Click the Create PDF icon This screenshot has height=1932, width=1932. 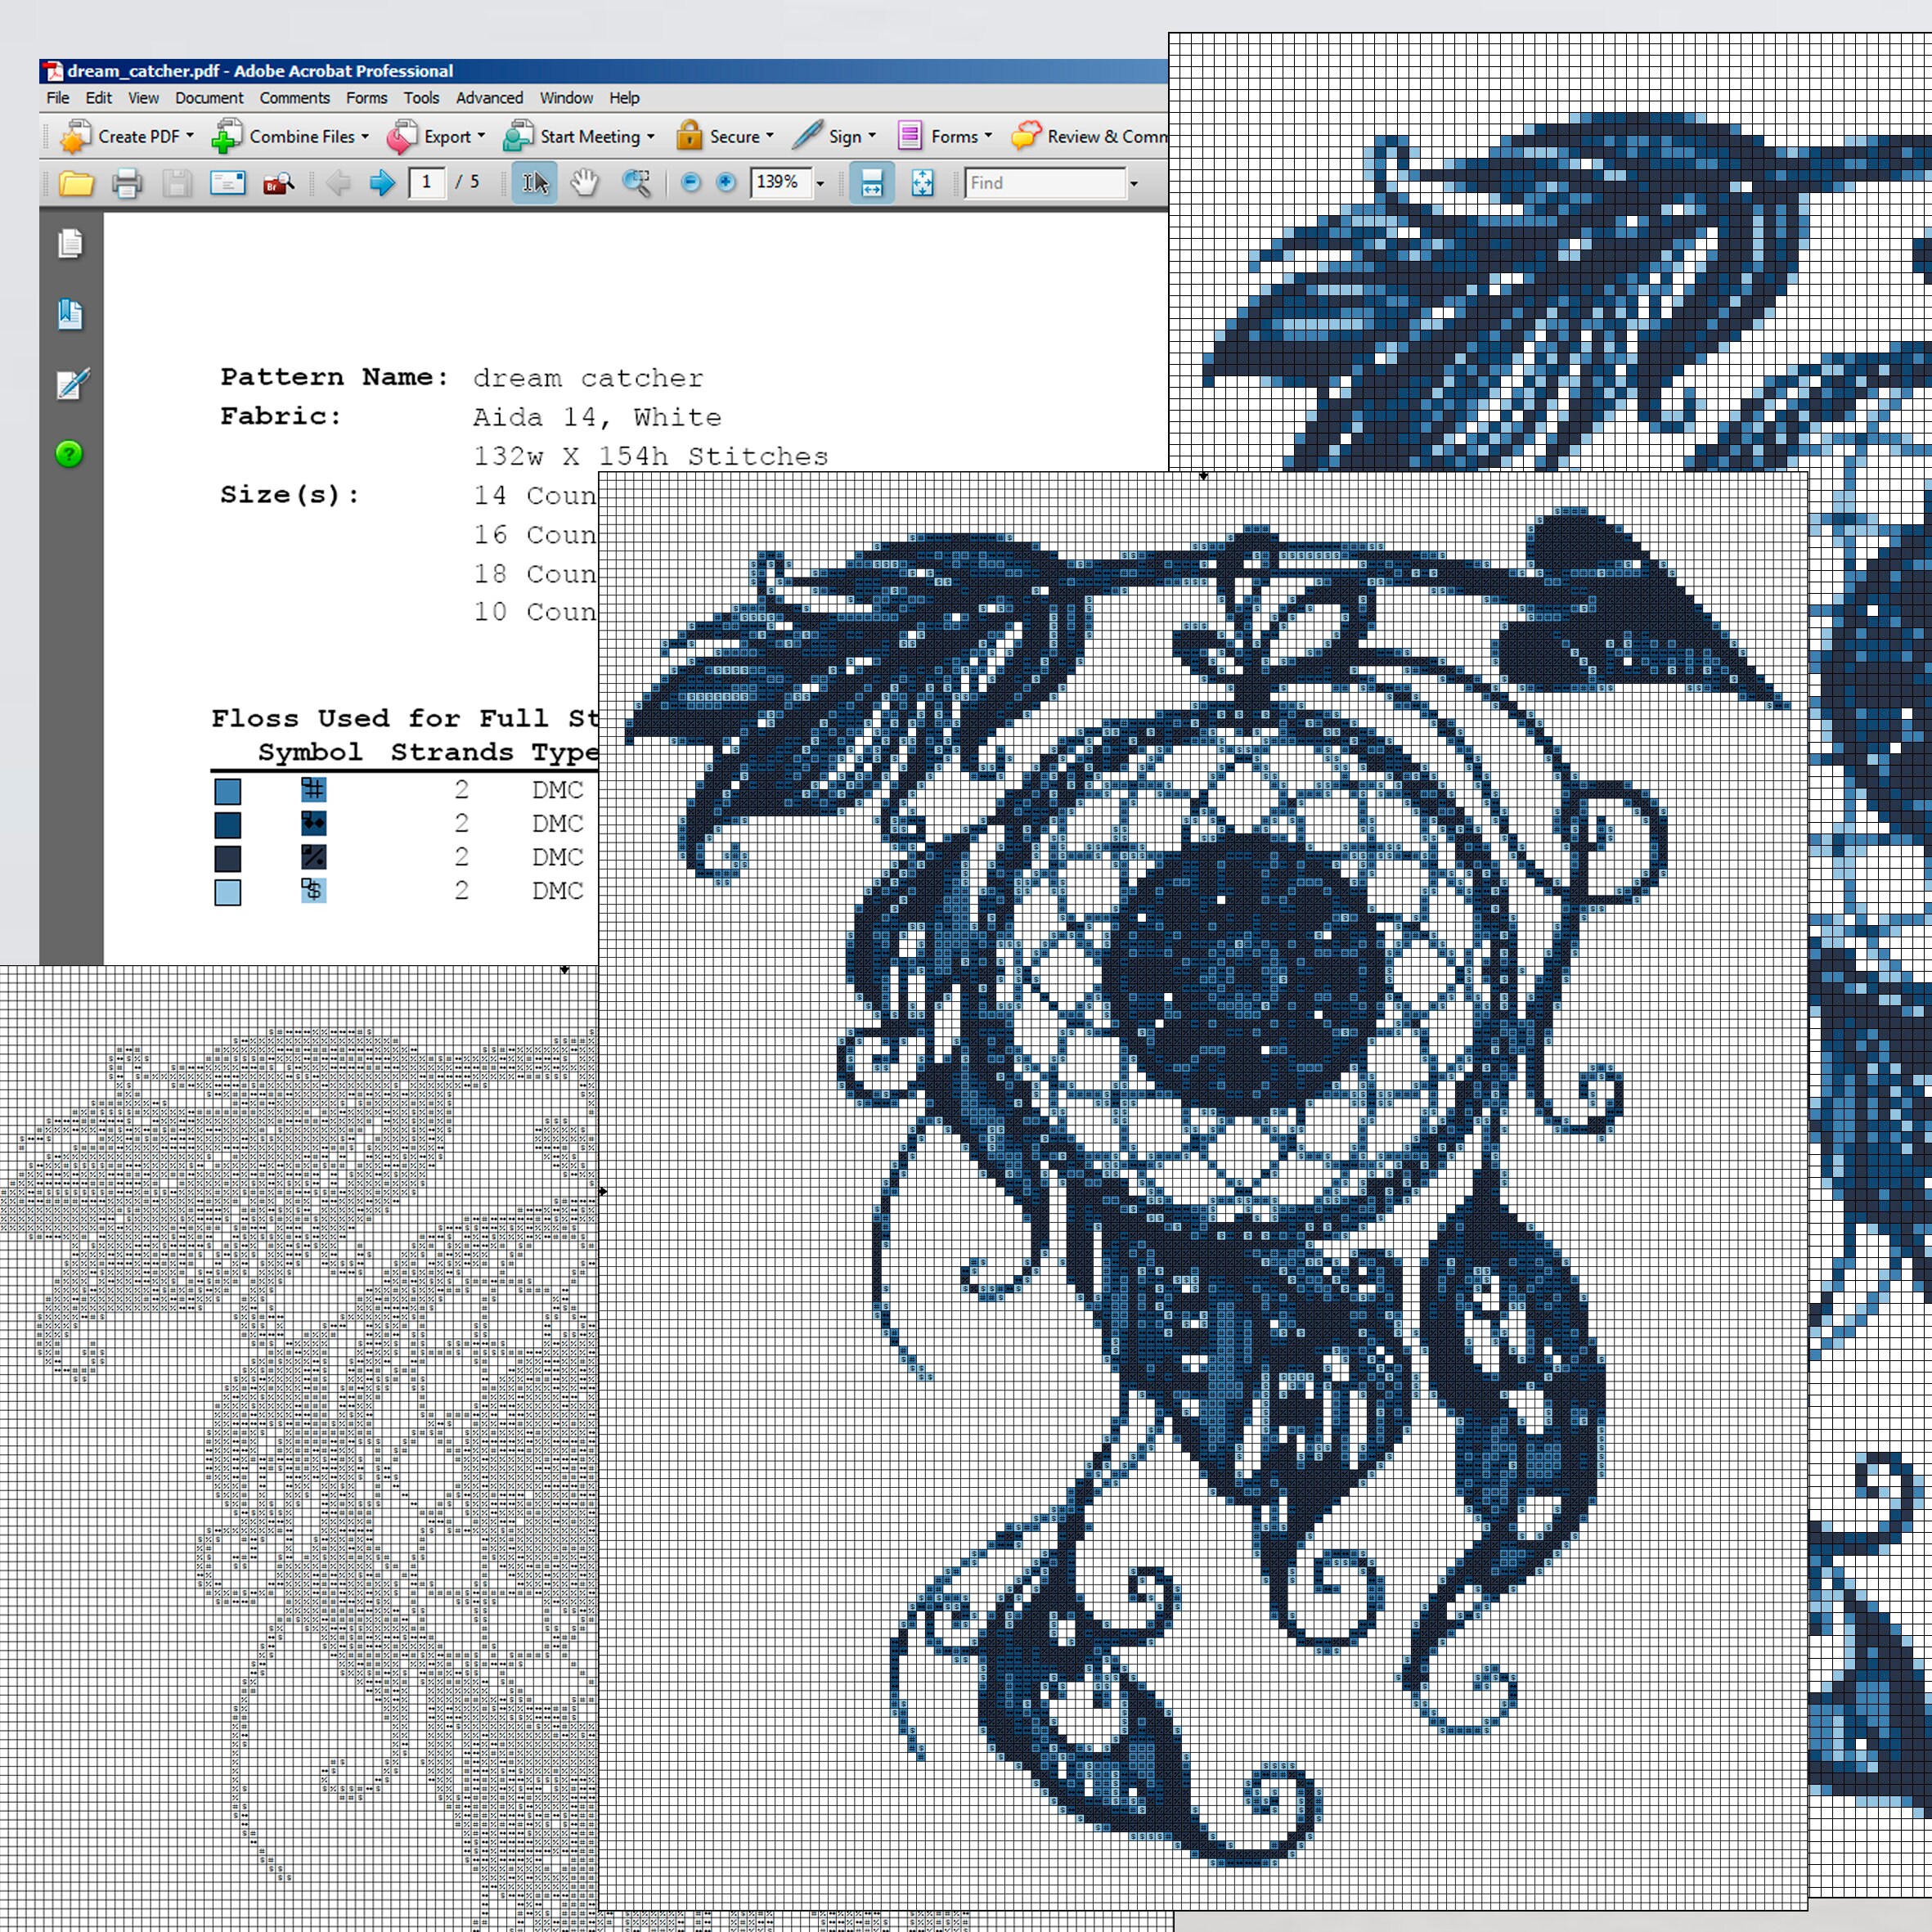click(75, 136)
